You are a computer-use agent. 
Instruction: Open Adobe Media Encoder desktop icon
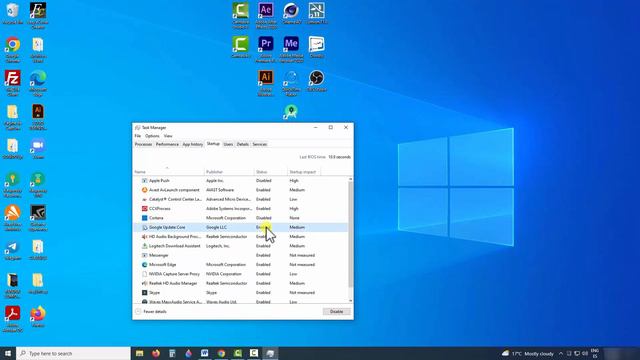(x=291, y=49)
